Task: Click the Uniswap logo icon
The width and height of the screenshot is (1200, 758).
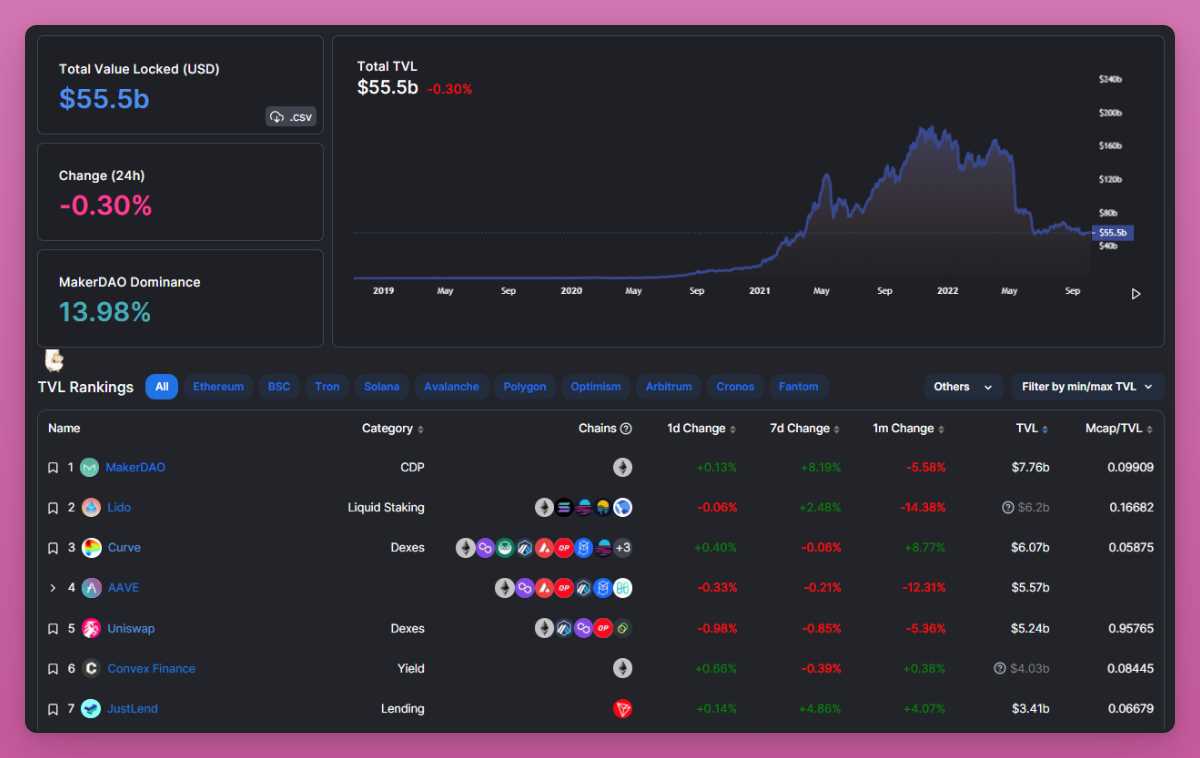Action: 91,629
